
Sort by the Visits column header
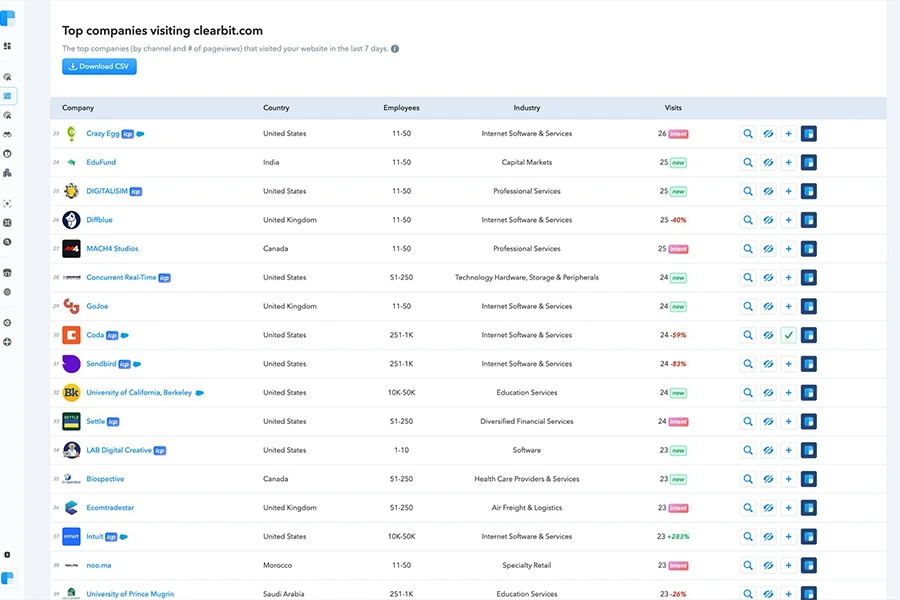[x=673, y=108]
